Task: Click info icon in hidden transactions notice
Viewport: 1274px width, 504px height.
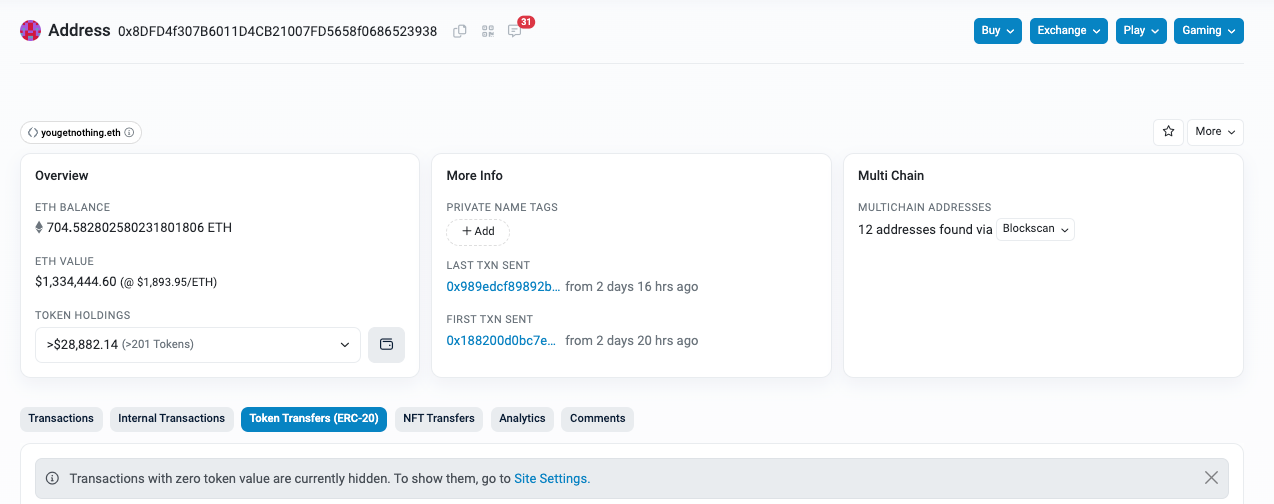Action: pyautogui.click(x=52, y=479)
